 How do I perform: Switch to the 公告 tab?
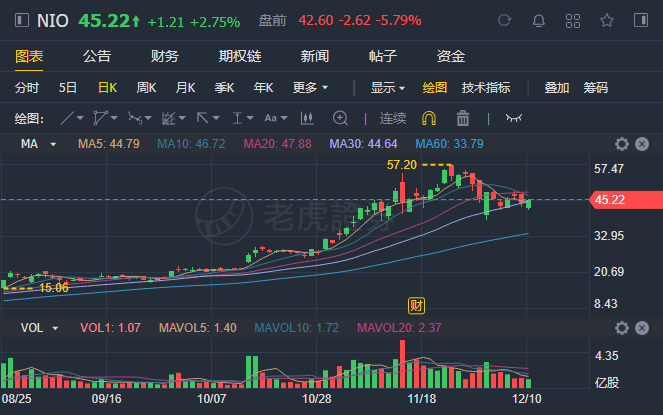click(97, 56)
